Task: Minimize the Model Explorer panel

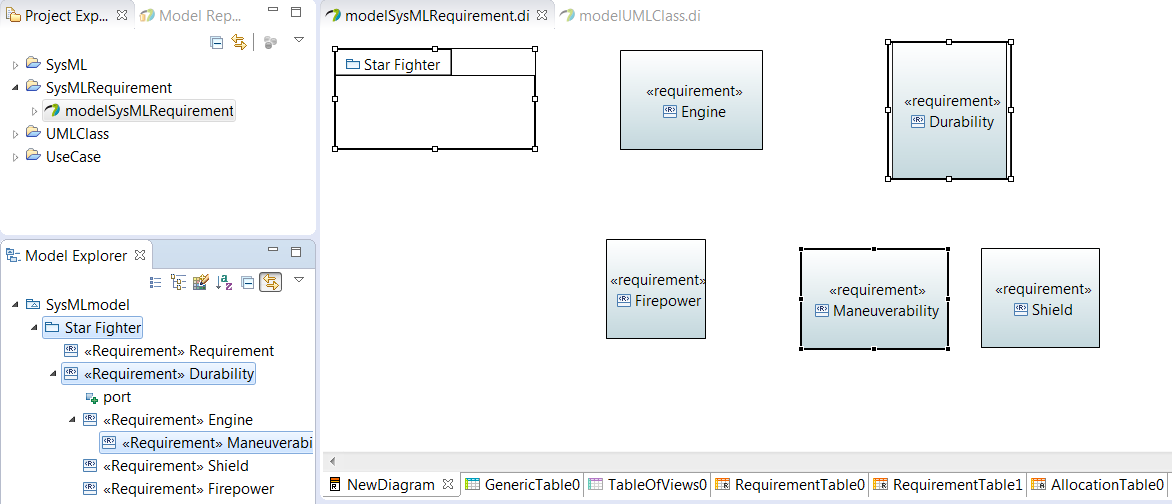Action: point(273,251)
